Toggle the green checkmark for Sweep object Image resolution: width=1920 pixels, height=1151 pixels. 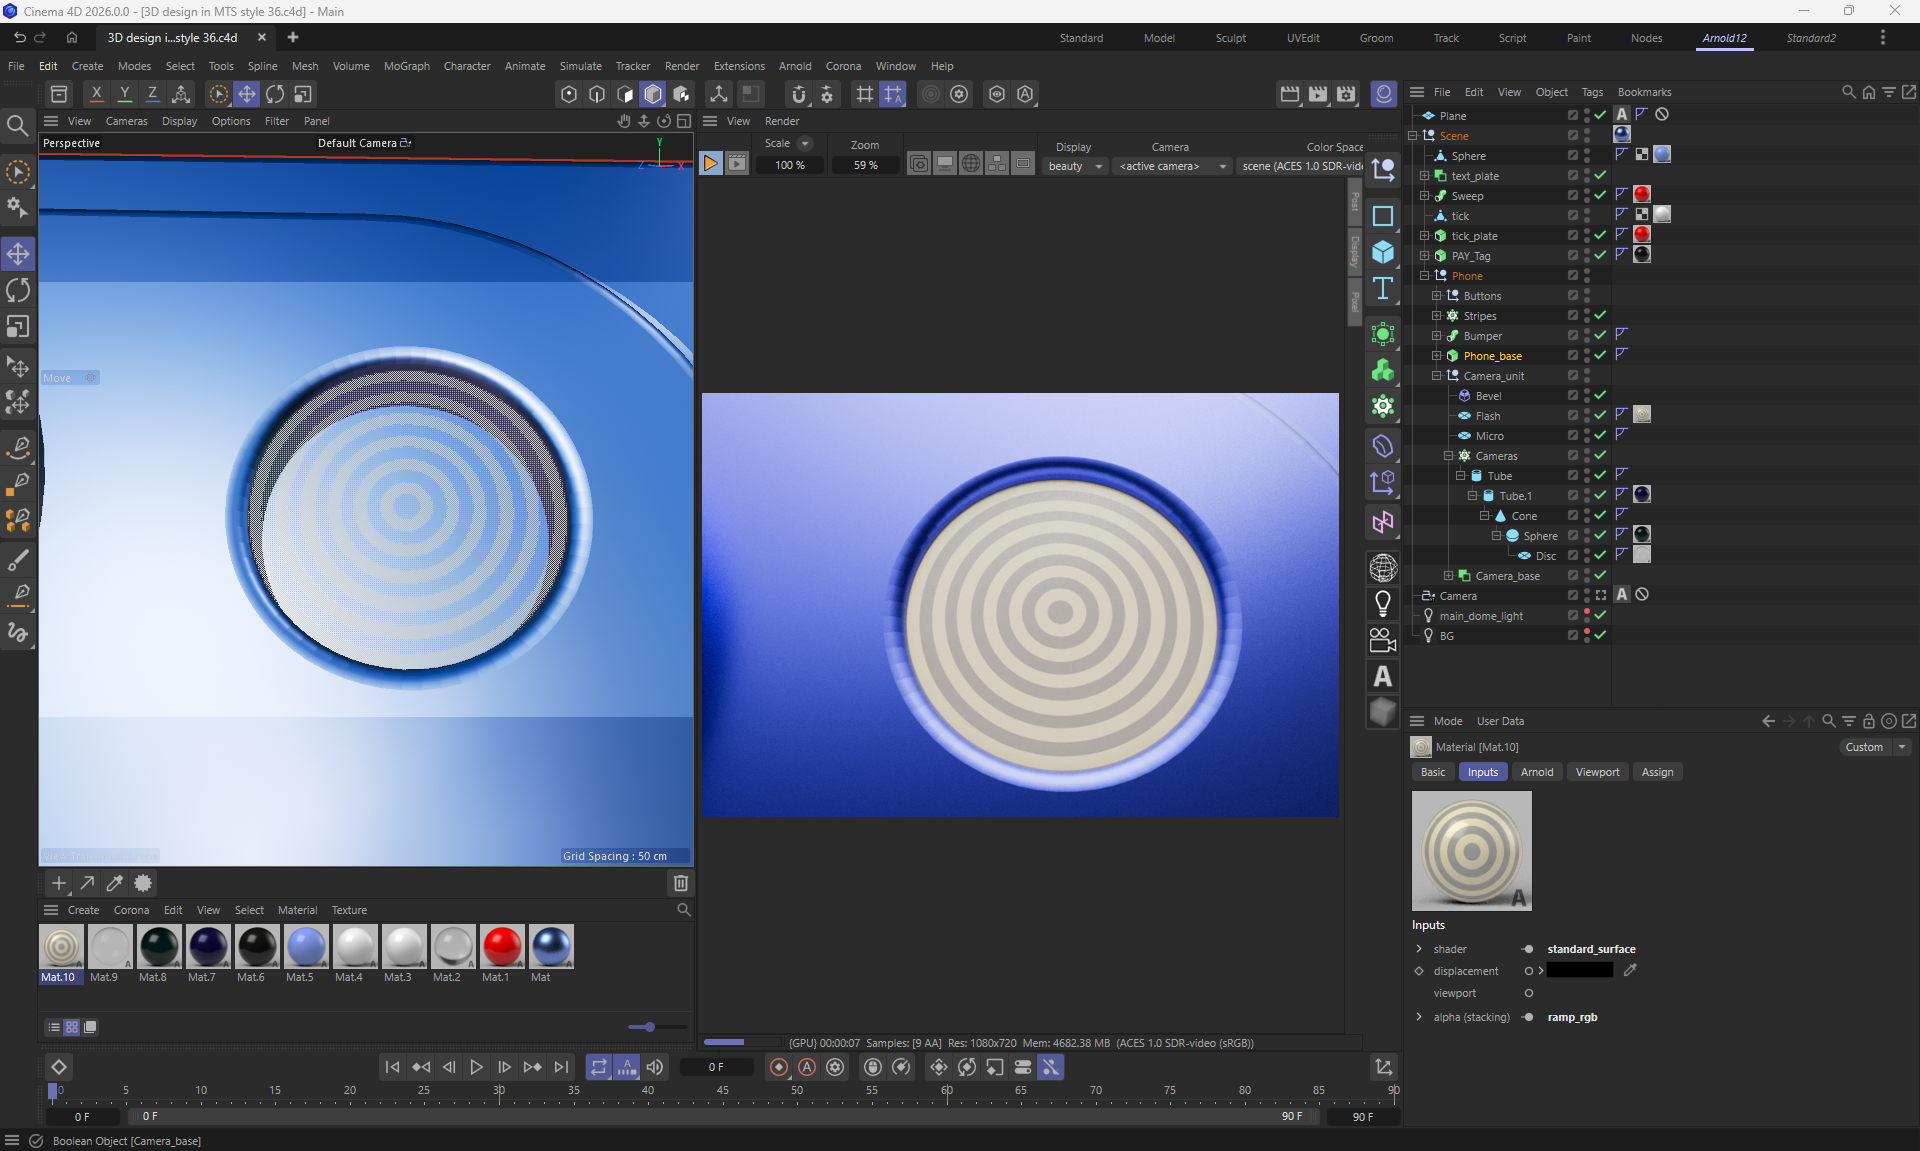tap(1600, 195)
